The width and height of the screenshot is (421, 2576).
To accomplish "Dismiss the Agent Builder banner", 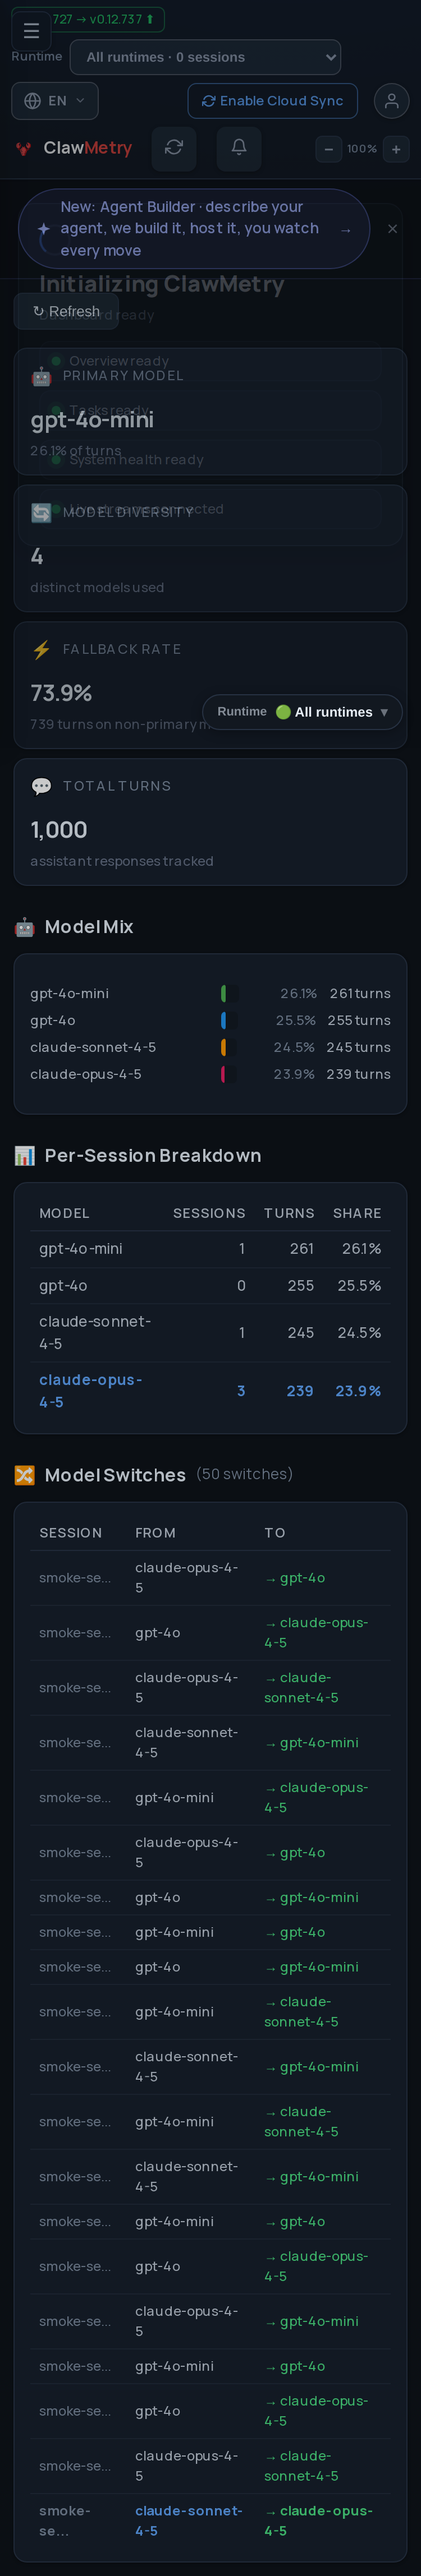I will pyautogui.click(x=392, y=229).
